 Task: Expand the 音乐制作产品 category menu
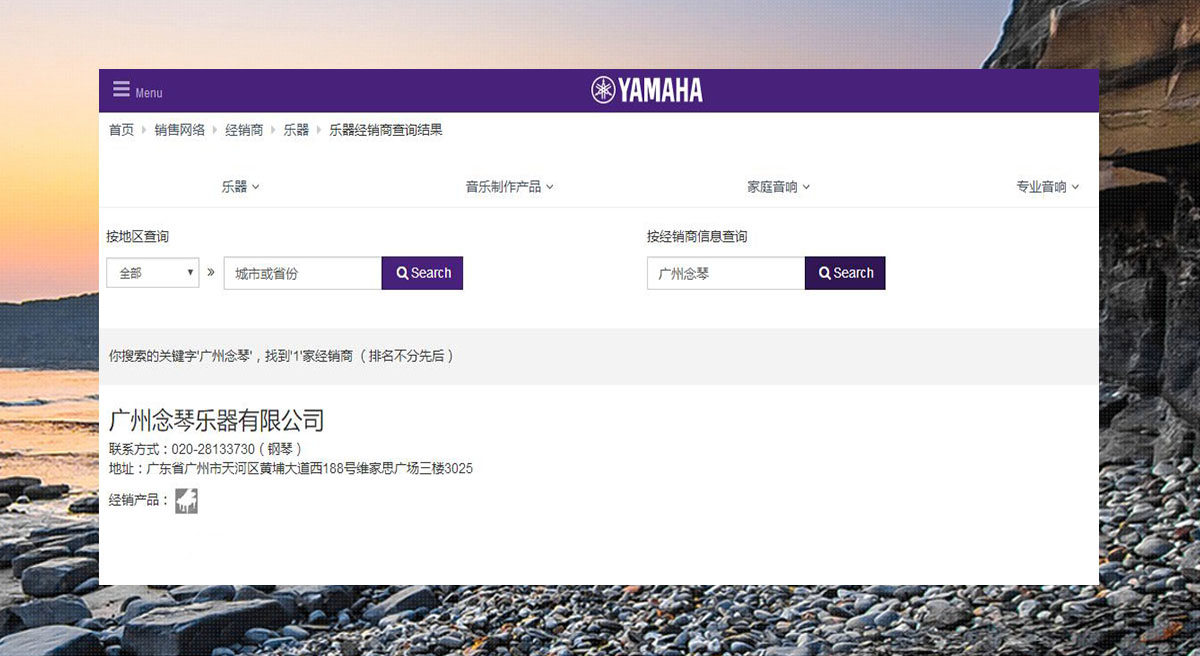tap(509, 187)
